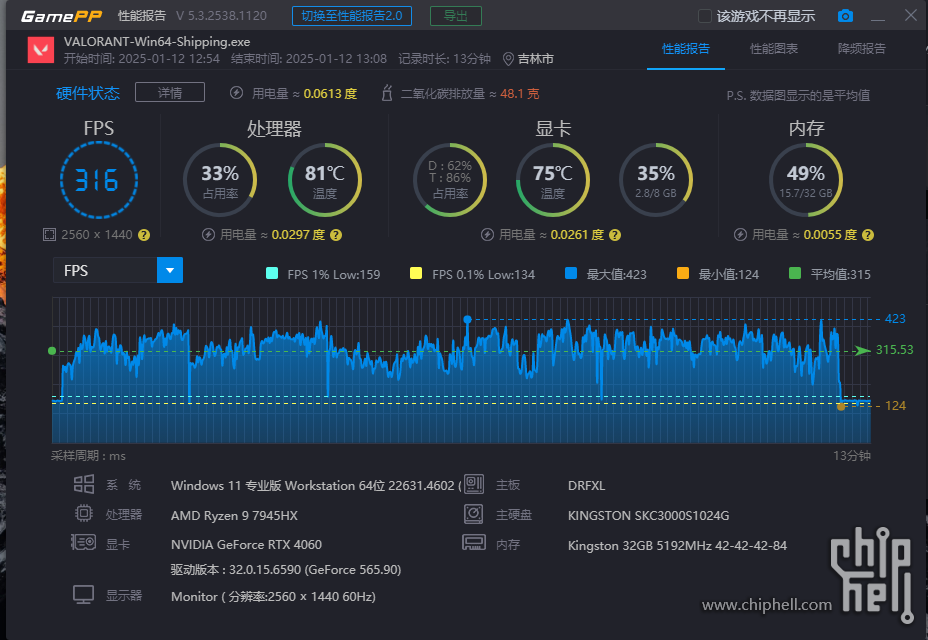Click the hard disk icon beside 主硬盘

click(473, 513)
